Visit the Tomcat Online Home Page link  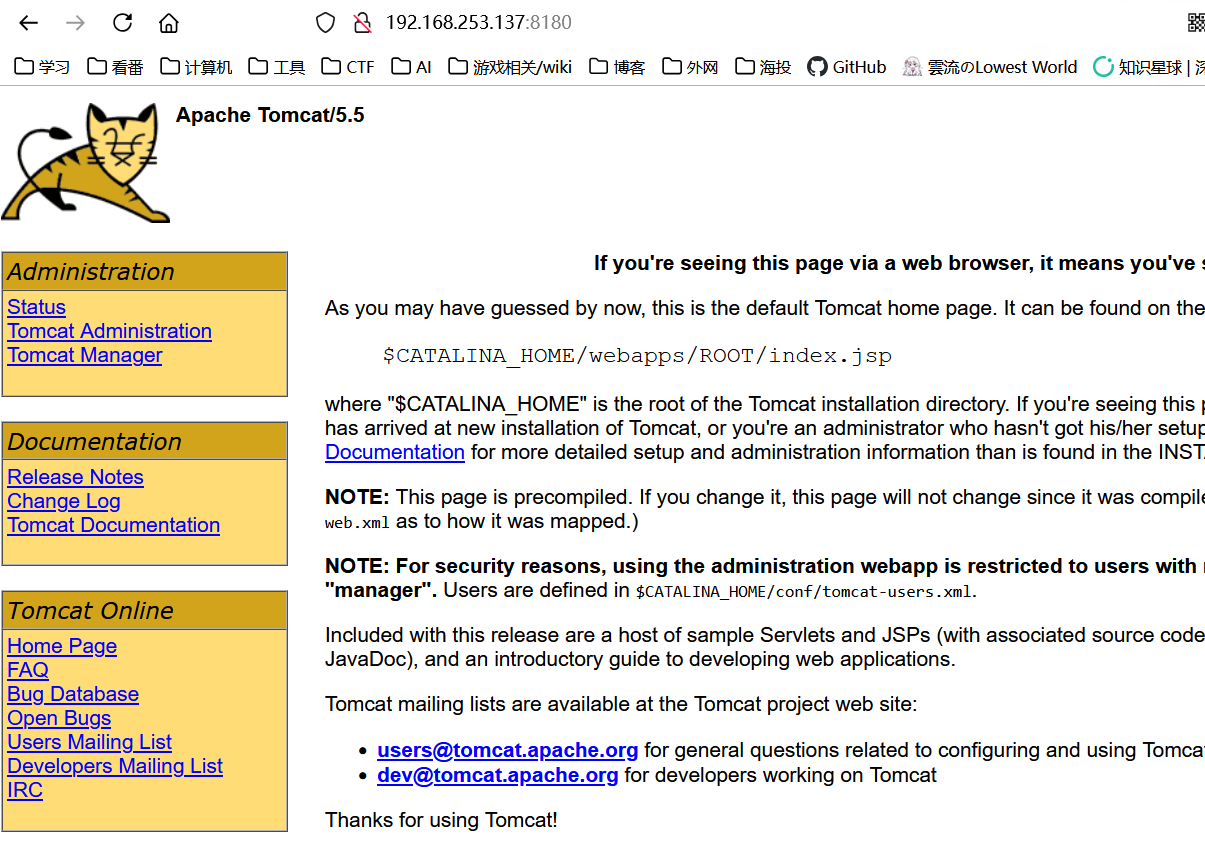(x=62, y=646)
